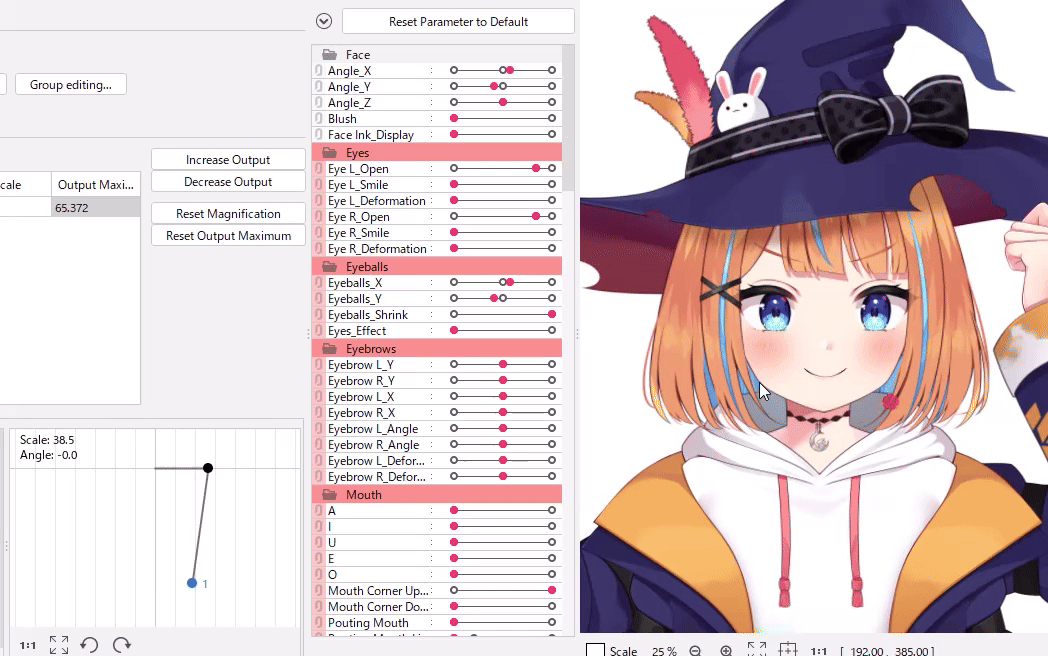Collapse the Eyeballs parameter folder
The height and width of the screenshot is (656, 1048).
point(330,267)
